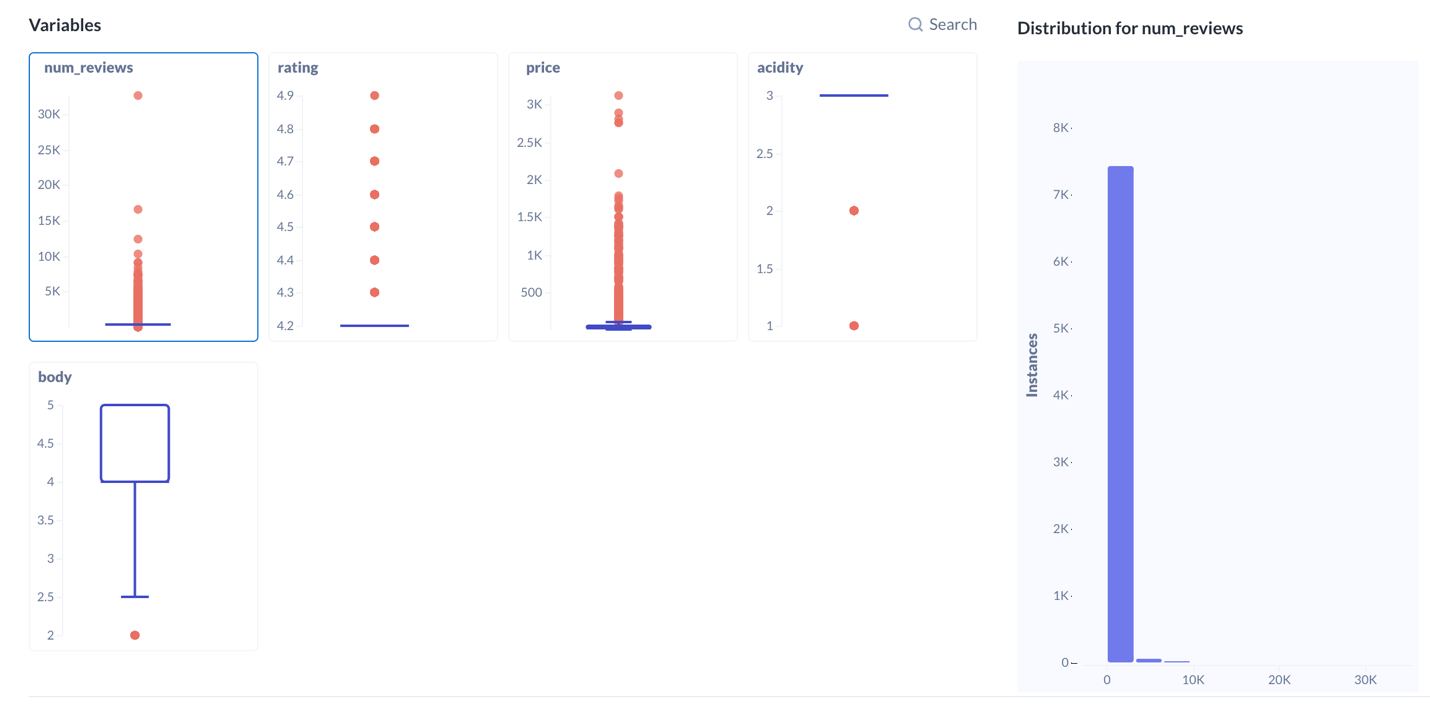Click the body chart outlier dot at 2
The height and width of the screenshot is (706, 1430).
point(133,634)
